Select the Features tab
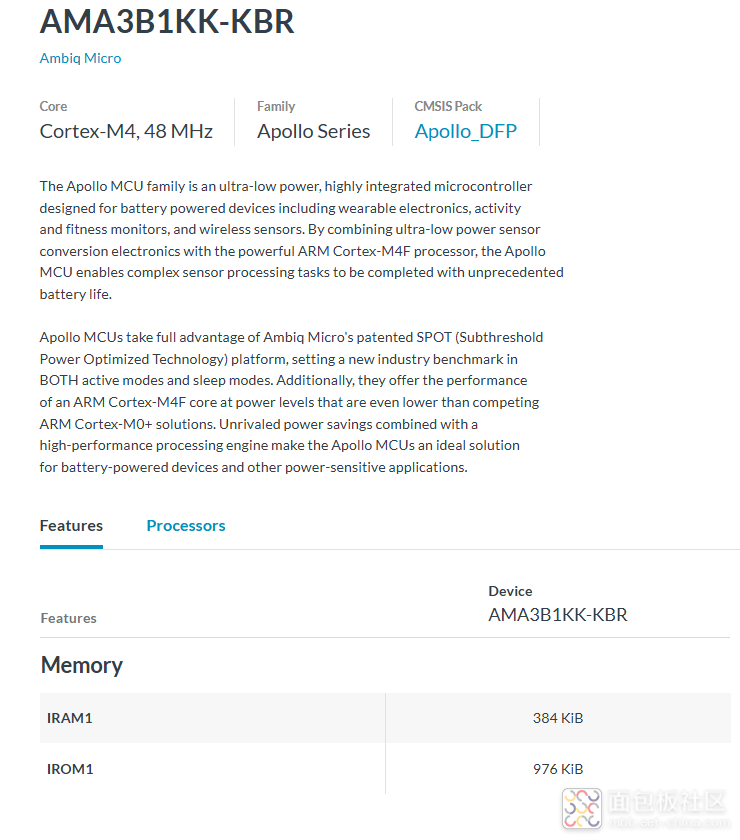 pyautogui.click(x=71, y=526)
